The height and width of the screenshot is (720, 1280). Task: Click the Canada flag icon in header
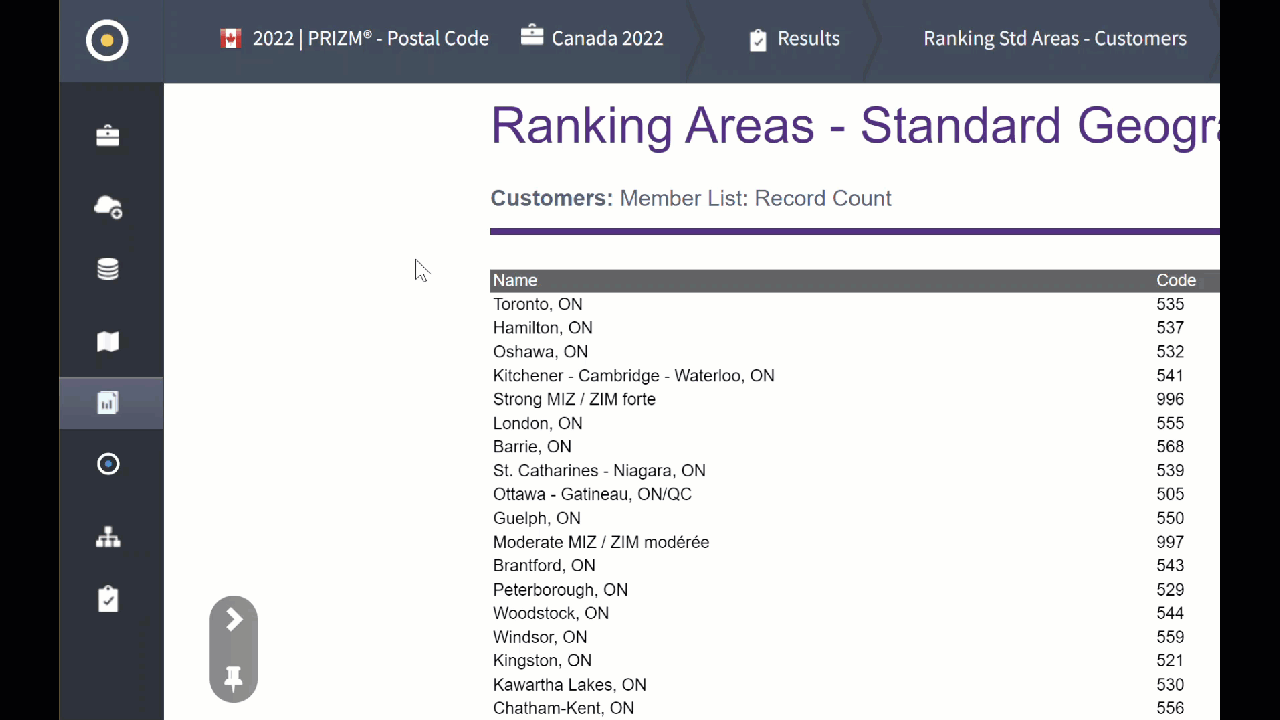tap(231, 39)
